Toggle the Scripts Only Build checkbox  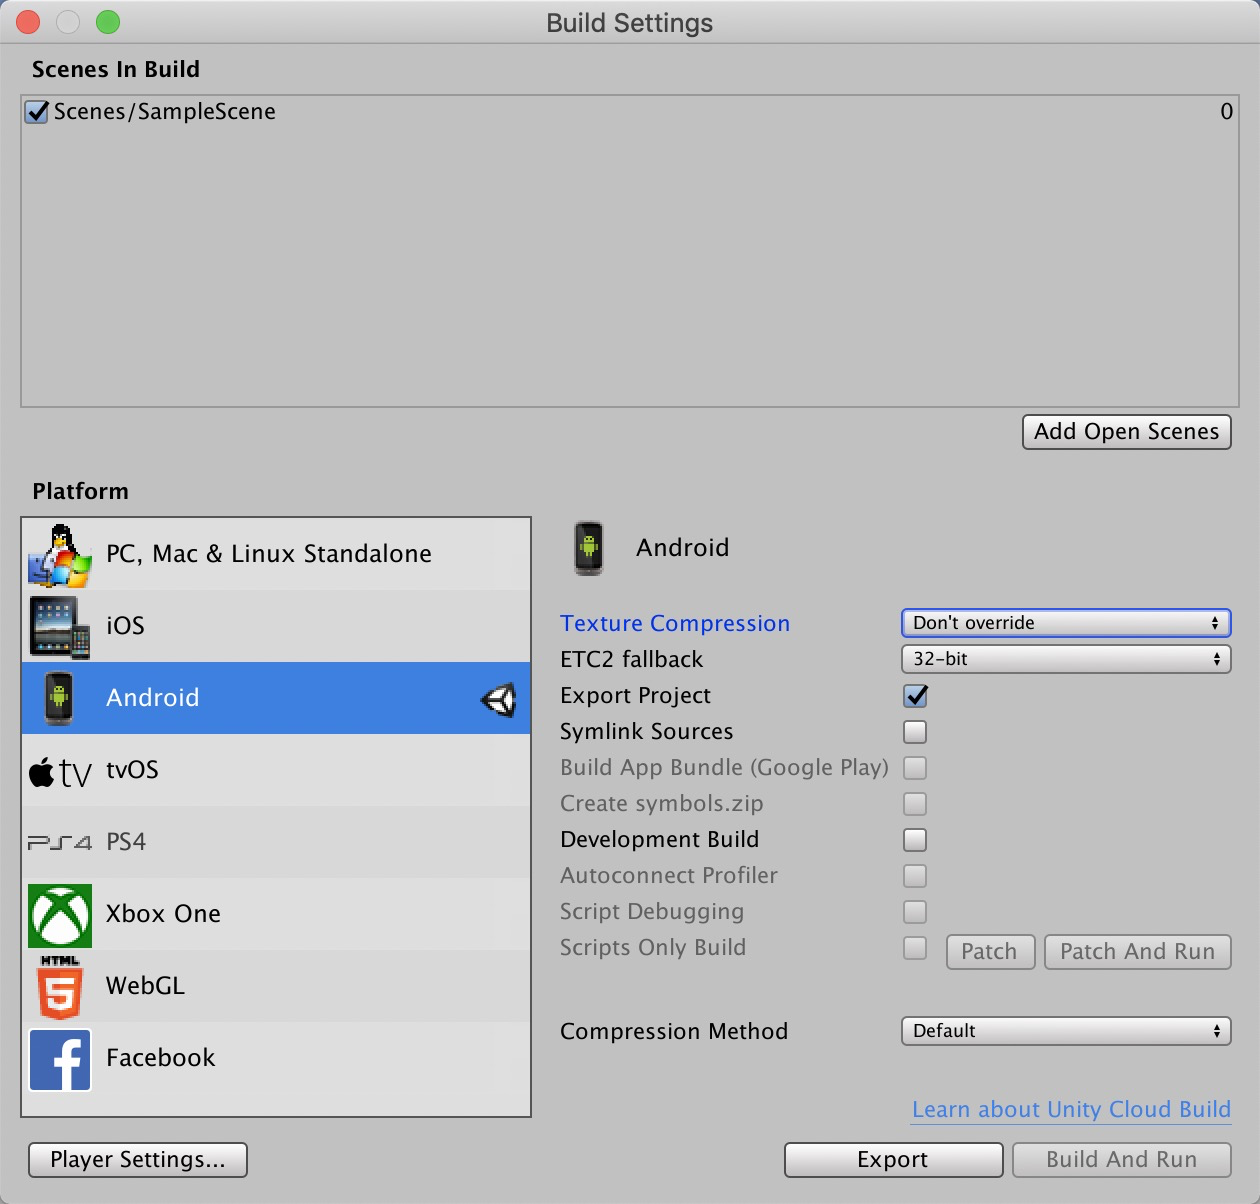click(915, 948)
